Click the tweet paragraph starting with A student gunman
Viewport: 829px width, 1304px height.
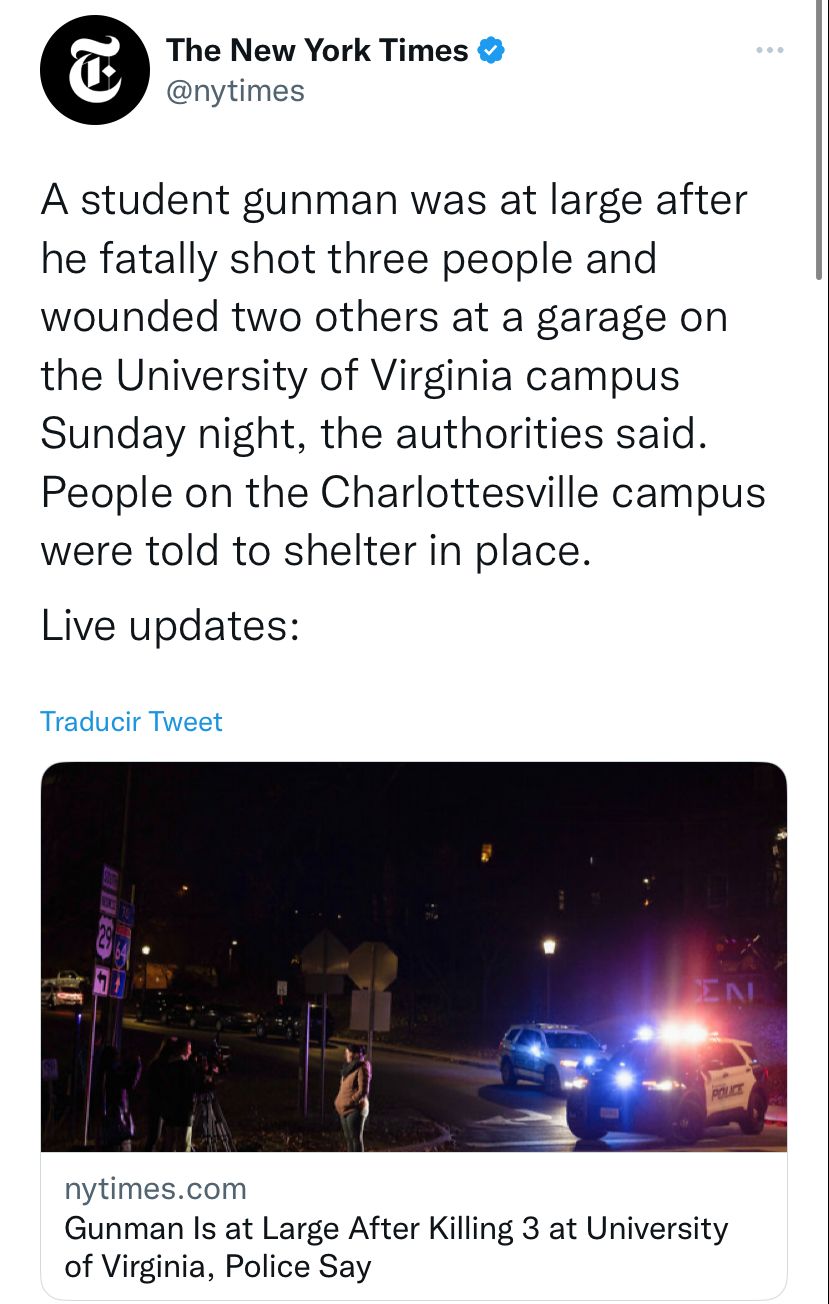tap(403, 375)
